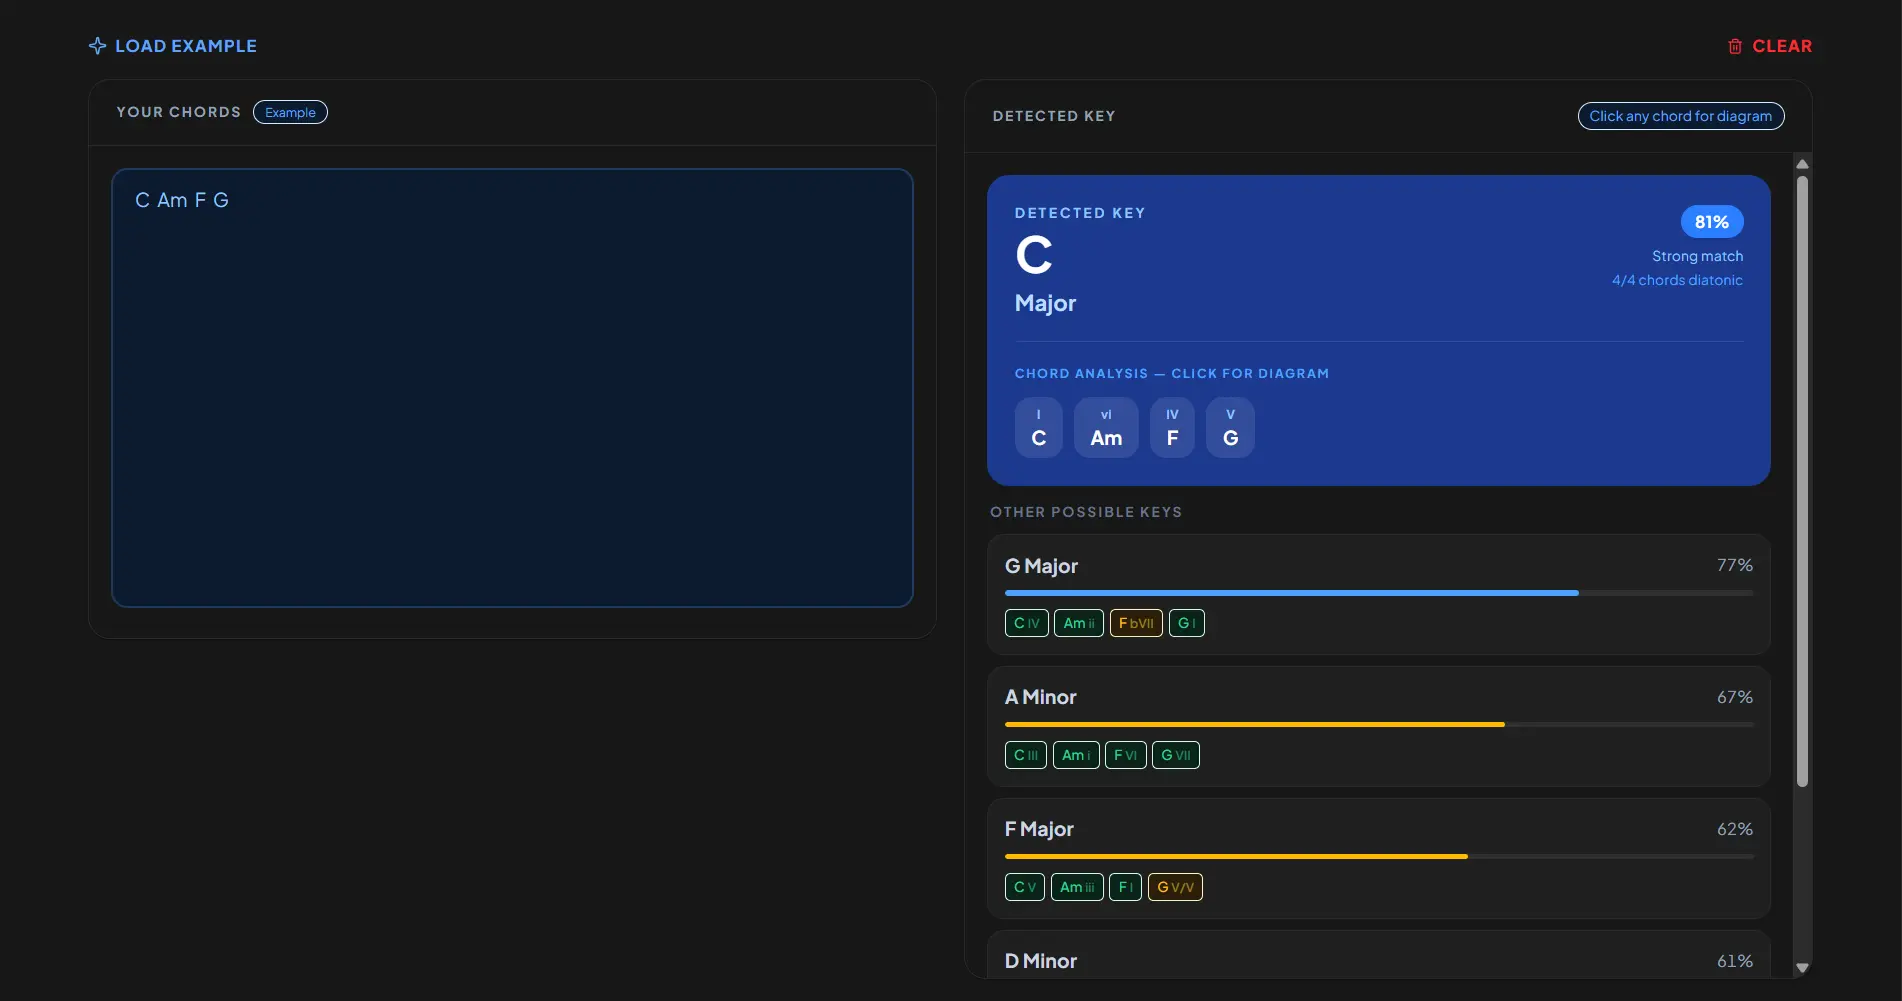Select the D Minor key heading

point(1040,961)
